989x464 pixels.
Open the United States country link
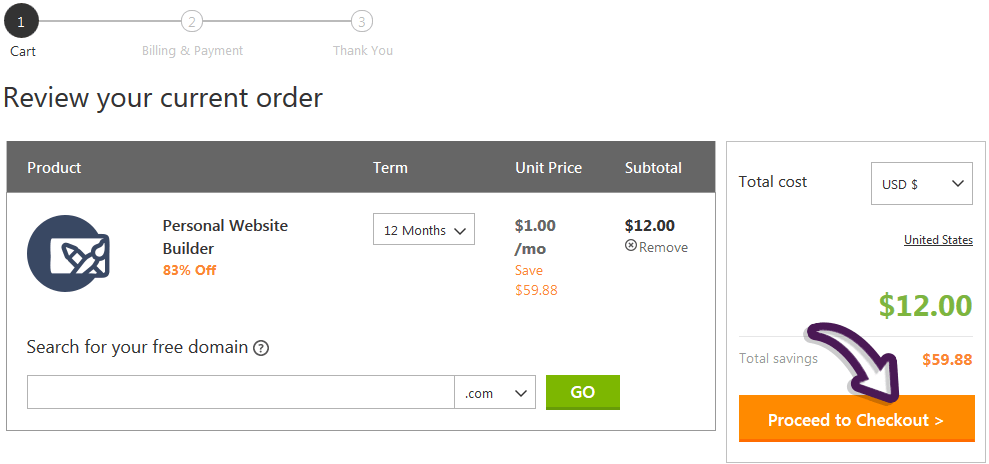(x=938, y=240)
